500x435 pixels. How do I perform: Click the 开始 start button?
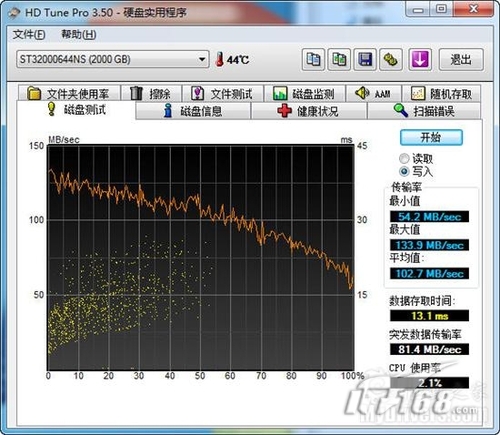point(431,137)
